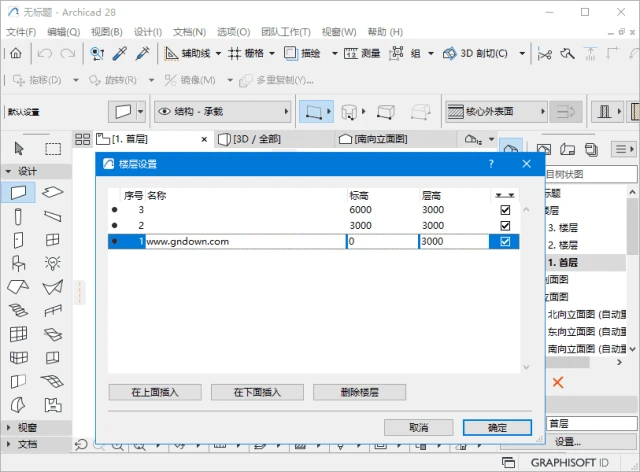Expand the Document toolbox section

[8, 444]
